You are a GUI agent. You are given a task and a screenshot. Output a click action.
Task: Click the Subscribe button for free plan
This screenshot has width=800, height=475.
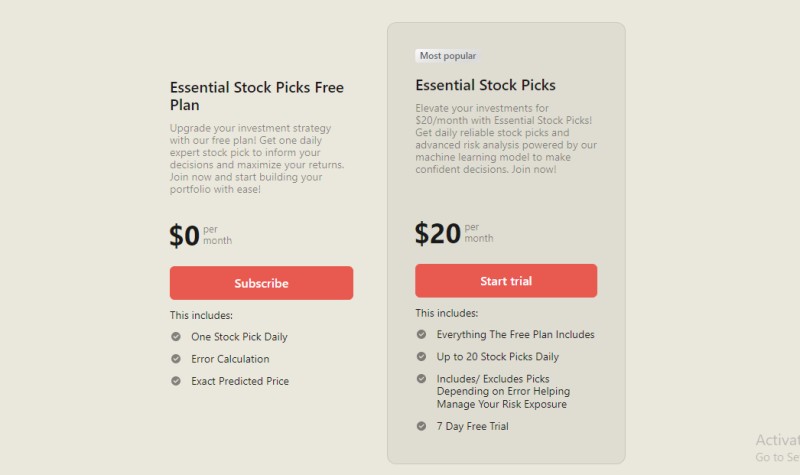pos(261,283)
